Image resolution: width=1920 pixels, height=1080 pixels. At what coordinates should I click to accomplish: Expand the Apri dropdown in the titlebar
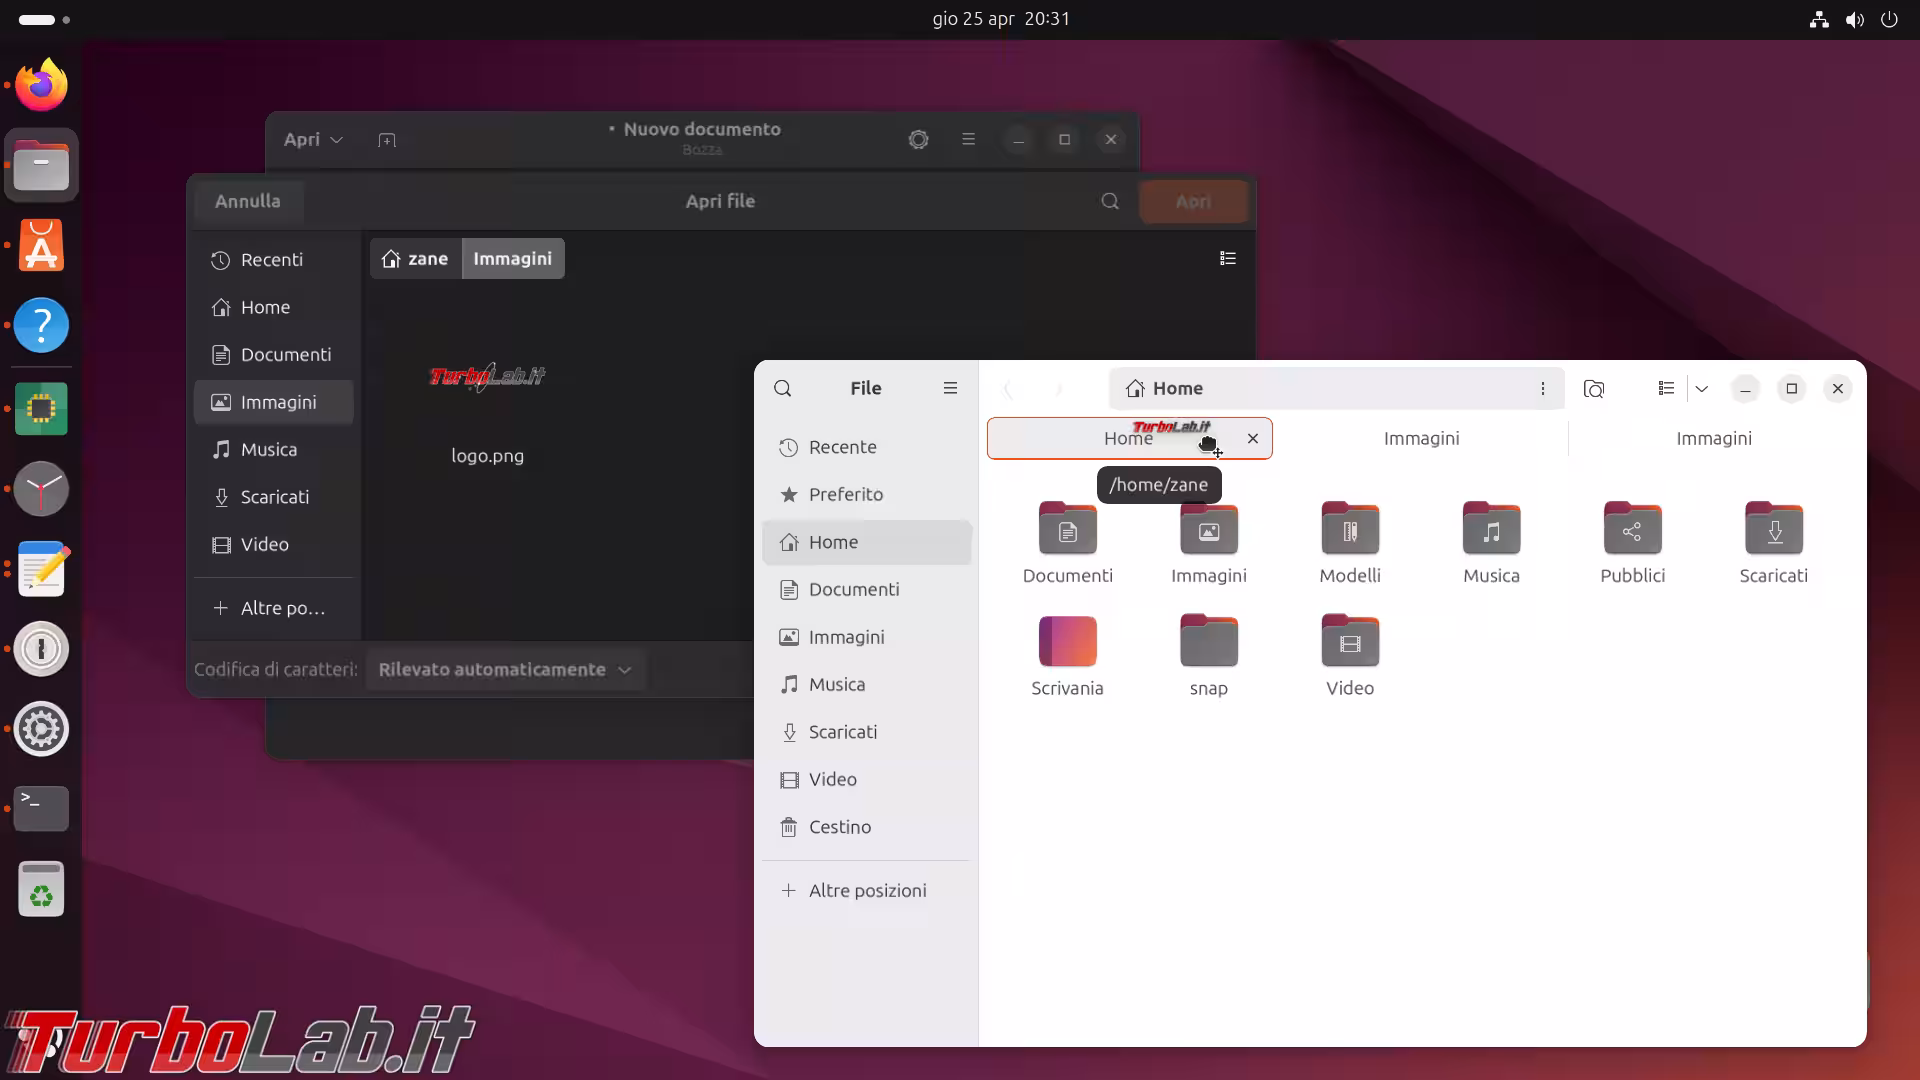[x=313, y=139]
